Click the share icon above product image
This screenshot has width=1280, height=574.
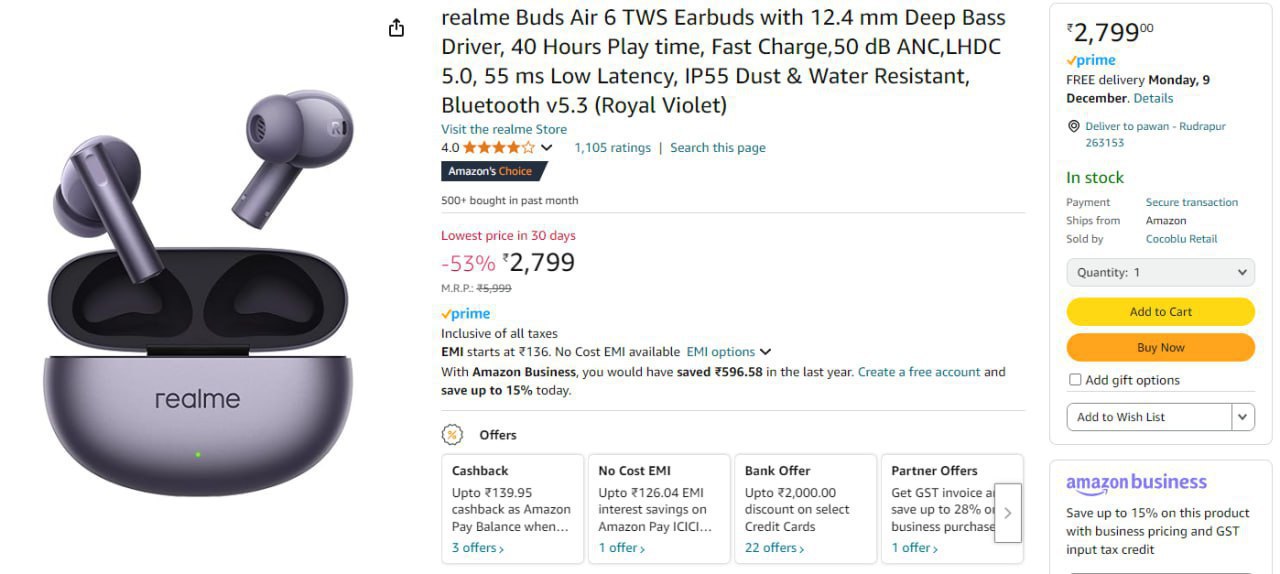396,28
